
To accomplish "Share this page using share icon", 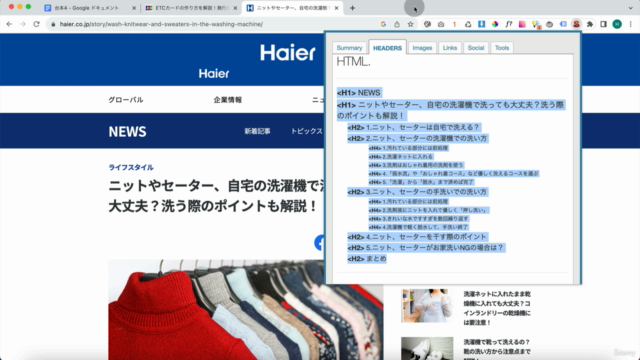I will point(397,24).
